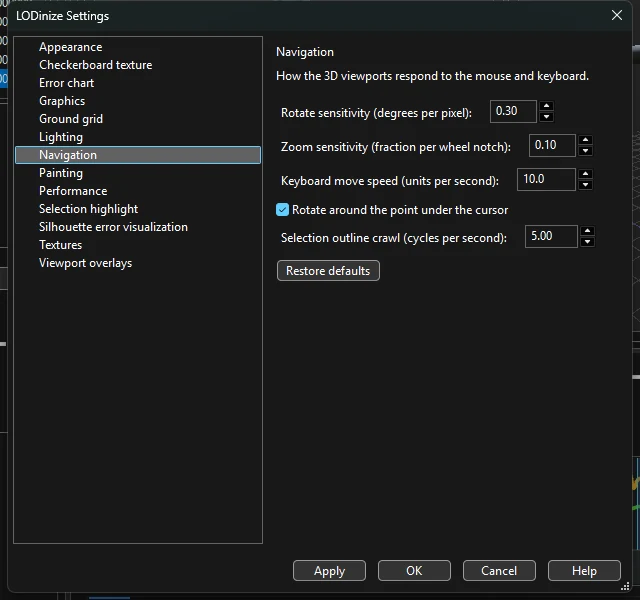Increase Selection outline crawl with up arrow
The width and height of the screenshot is (640, 600).
coord(587,231)
